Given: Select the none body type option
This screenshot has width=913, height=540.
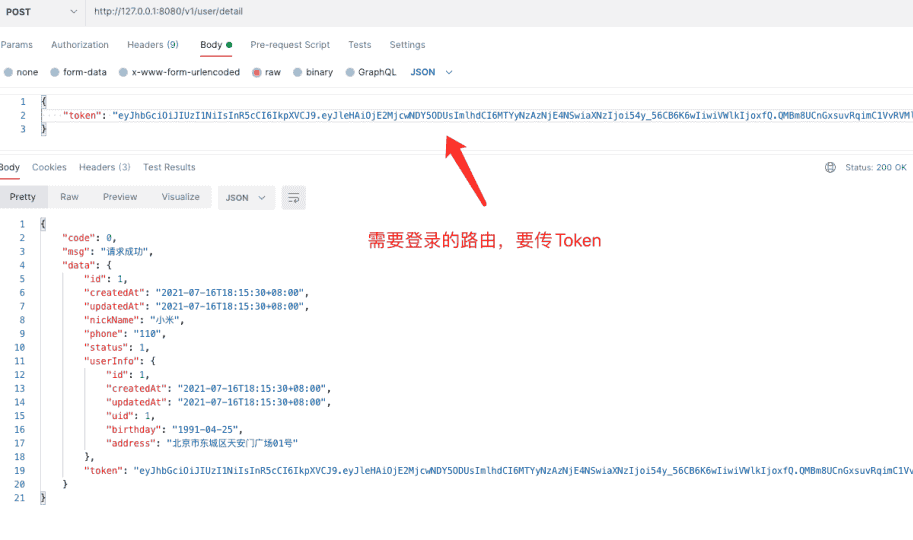Looking at the screenshot, I should point(9,73).
